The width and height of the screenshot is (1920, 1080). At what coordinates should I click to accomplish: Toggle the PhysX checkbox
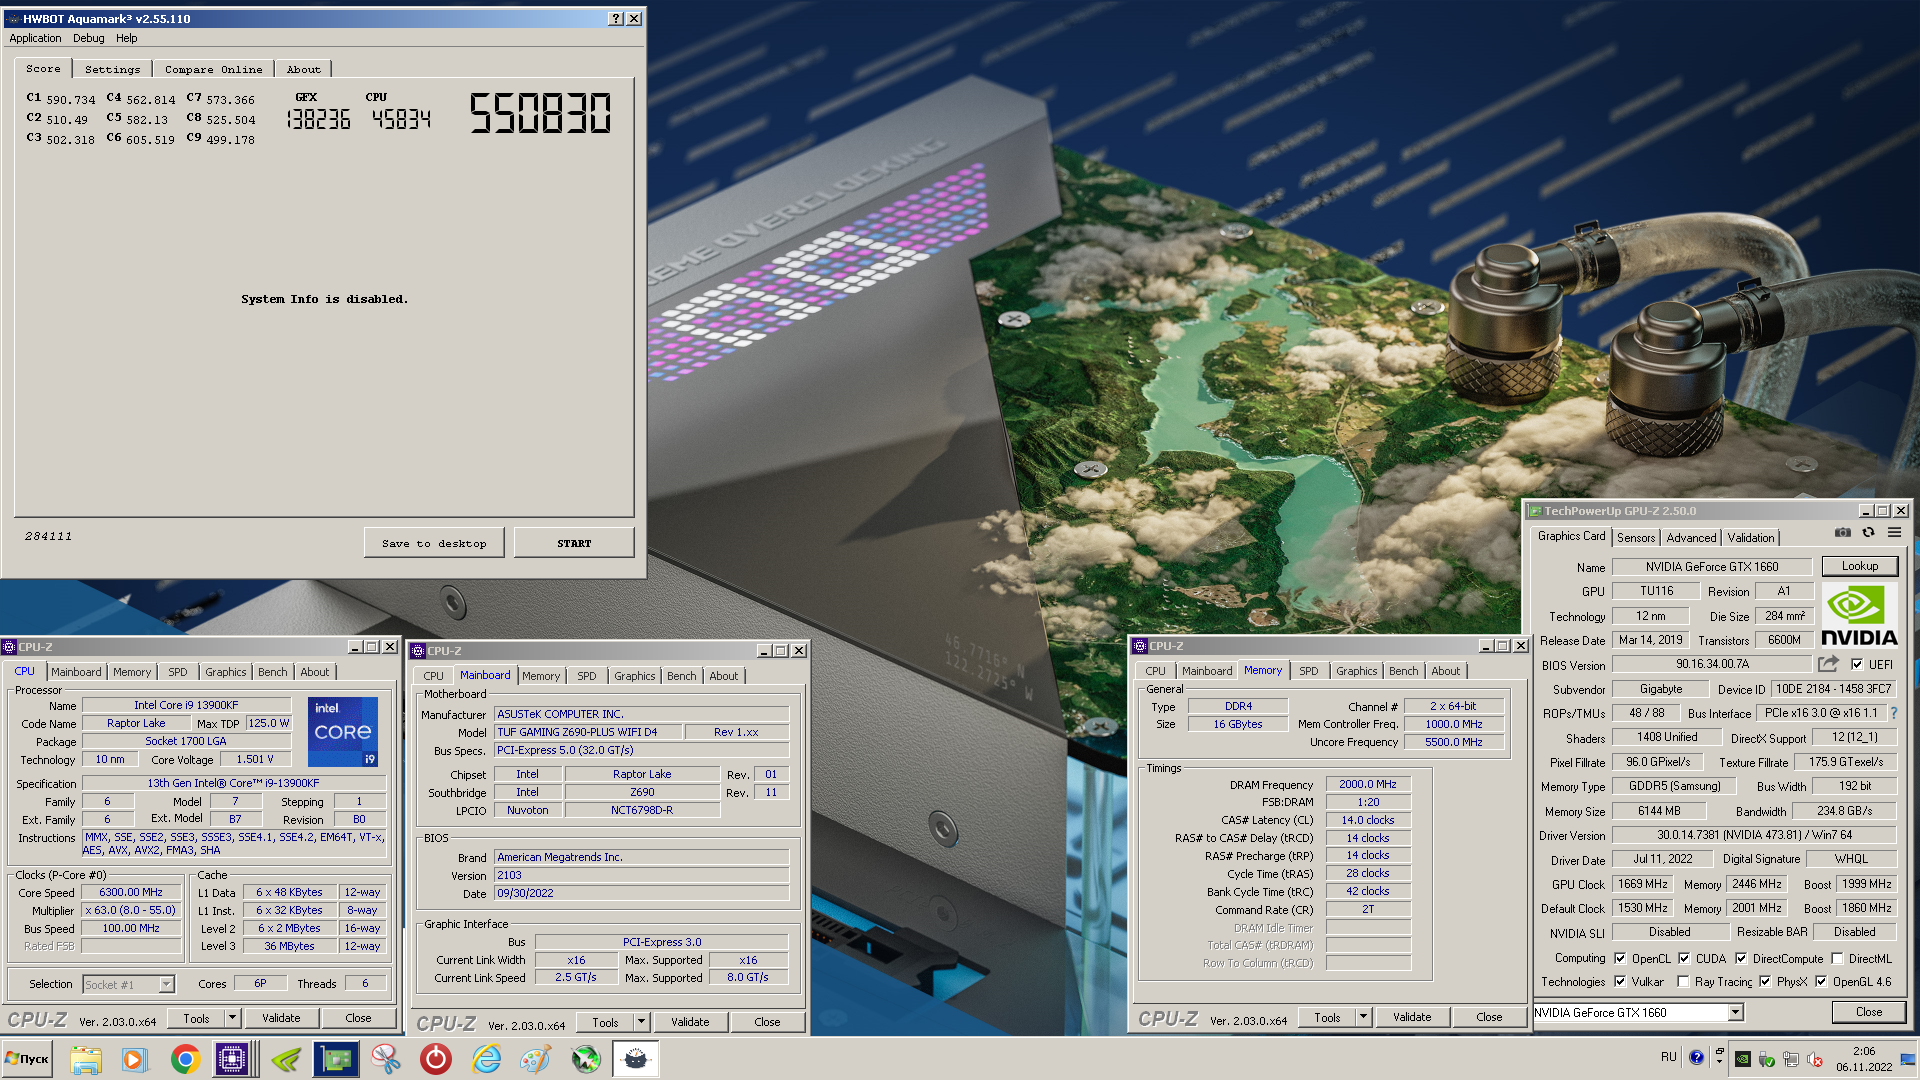pos(1765,981)
